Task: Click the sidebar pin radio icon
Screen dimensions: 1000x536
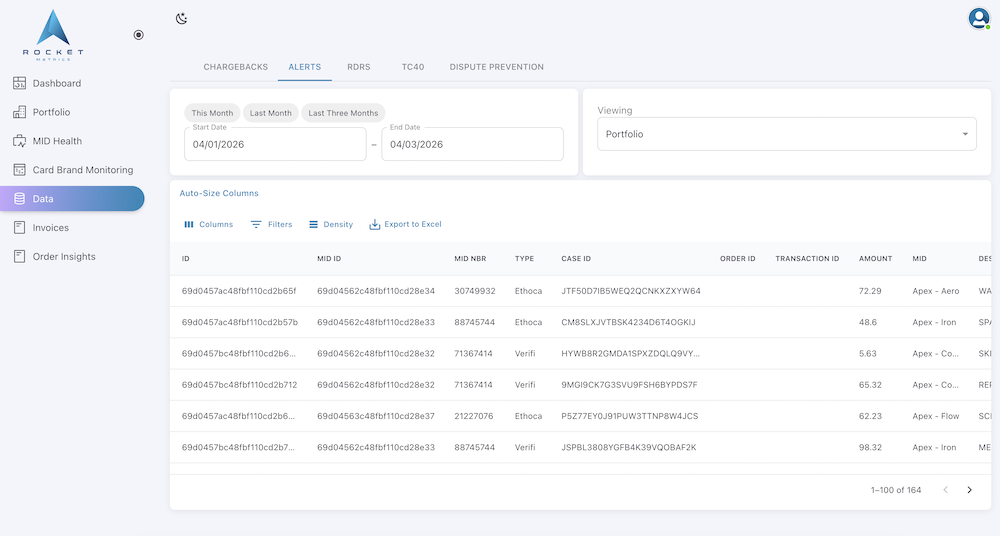Action: tap(138, 35)
